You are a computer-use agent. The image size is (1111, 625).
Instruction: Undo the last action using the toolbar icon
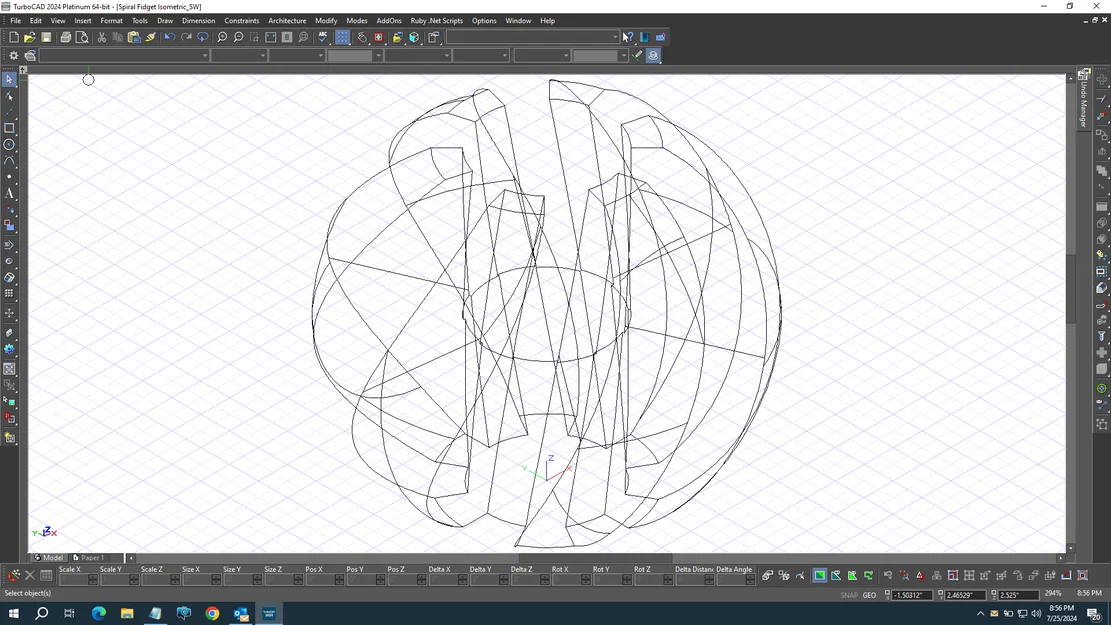pos(170,37)
